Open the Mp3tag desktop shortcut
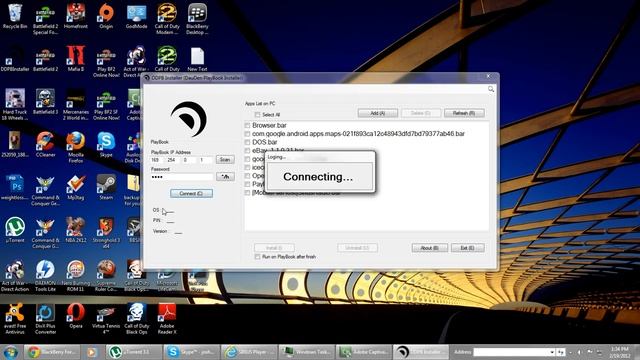640x360 pixels. click(x=76, y=188)
